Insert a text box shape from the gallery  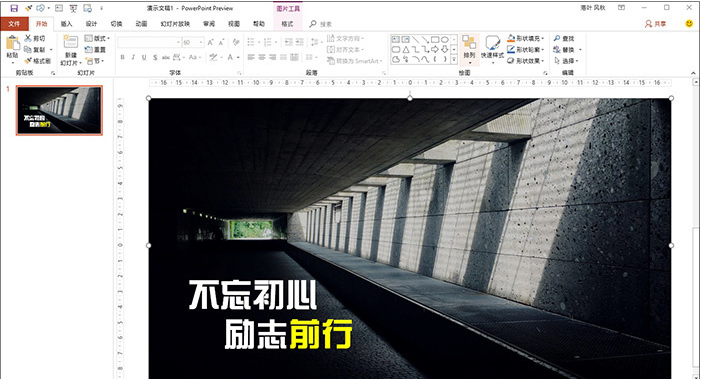396,39
